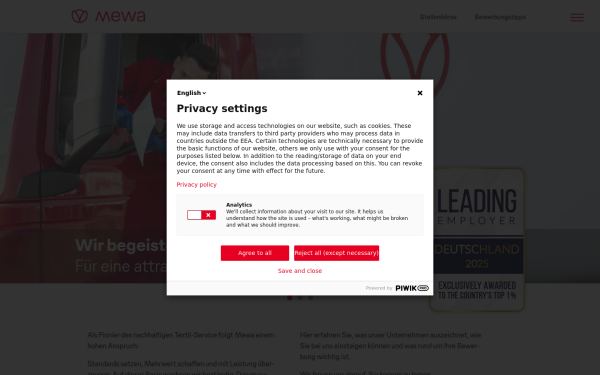Image resolution: width=600 pixels, height=375 pixels.
Task: Click the Save and close link
Action: (x=300, y=271)
